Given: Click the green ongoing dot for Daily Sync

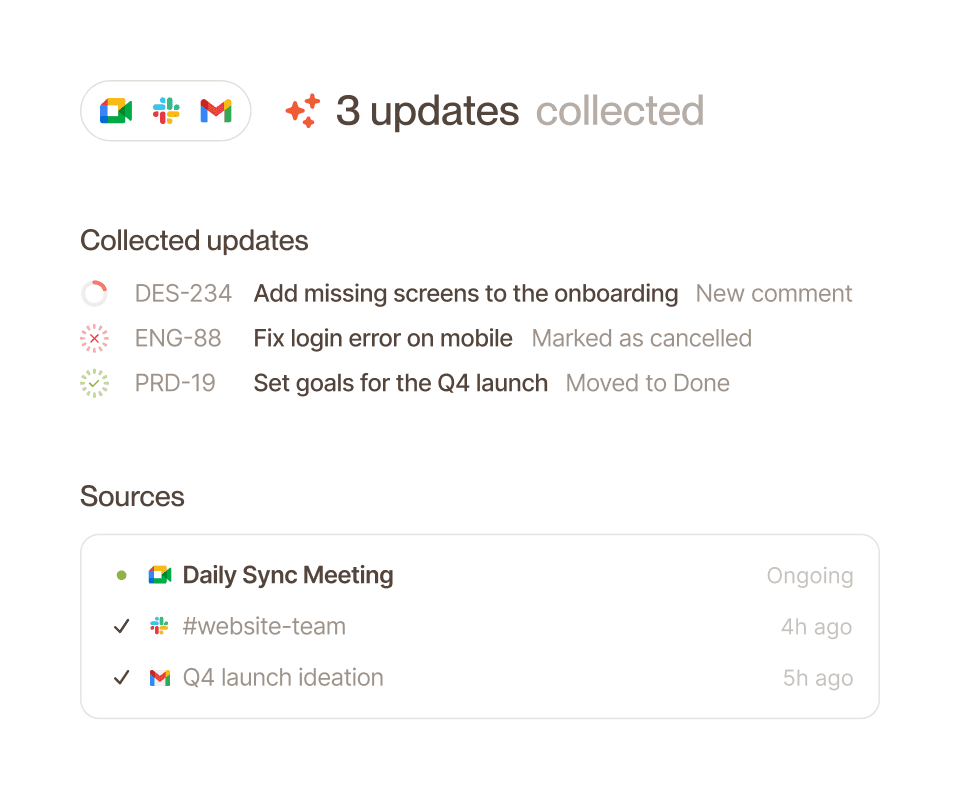Looking at the screenshot, I should [122, 575].
